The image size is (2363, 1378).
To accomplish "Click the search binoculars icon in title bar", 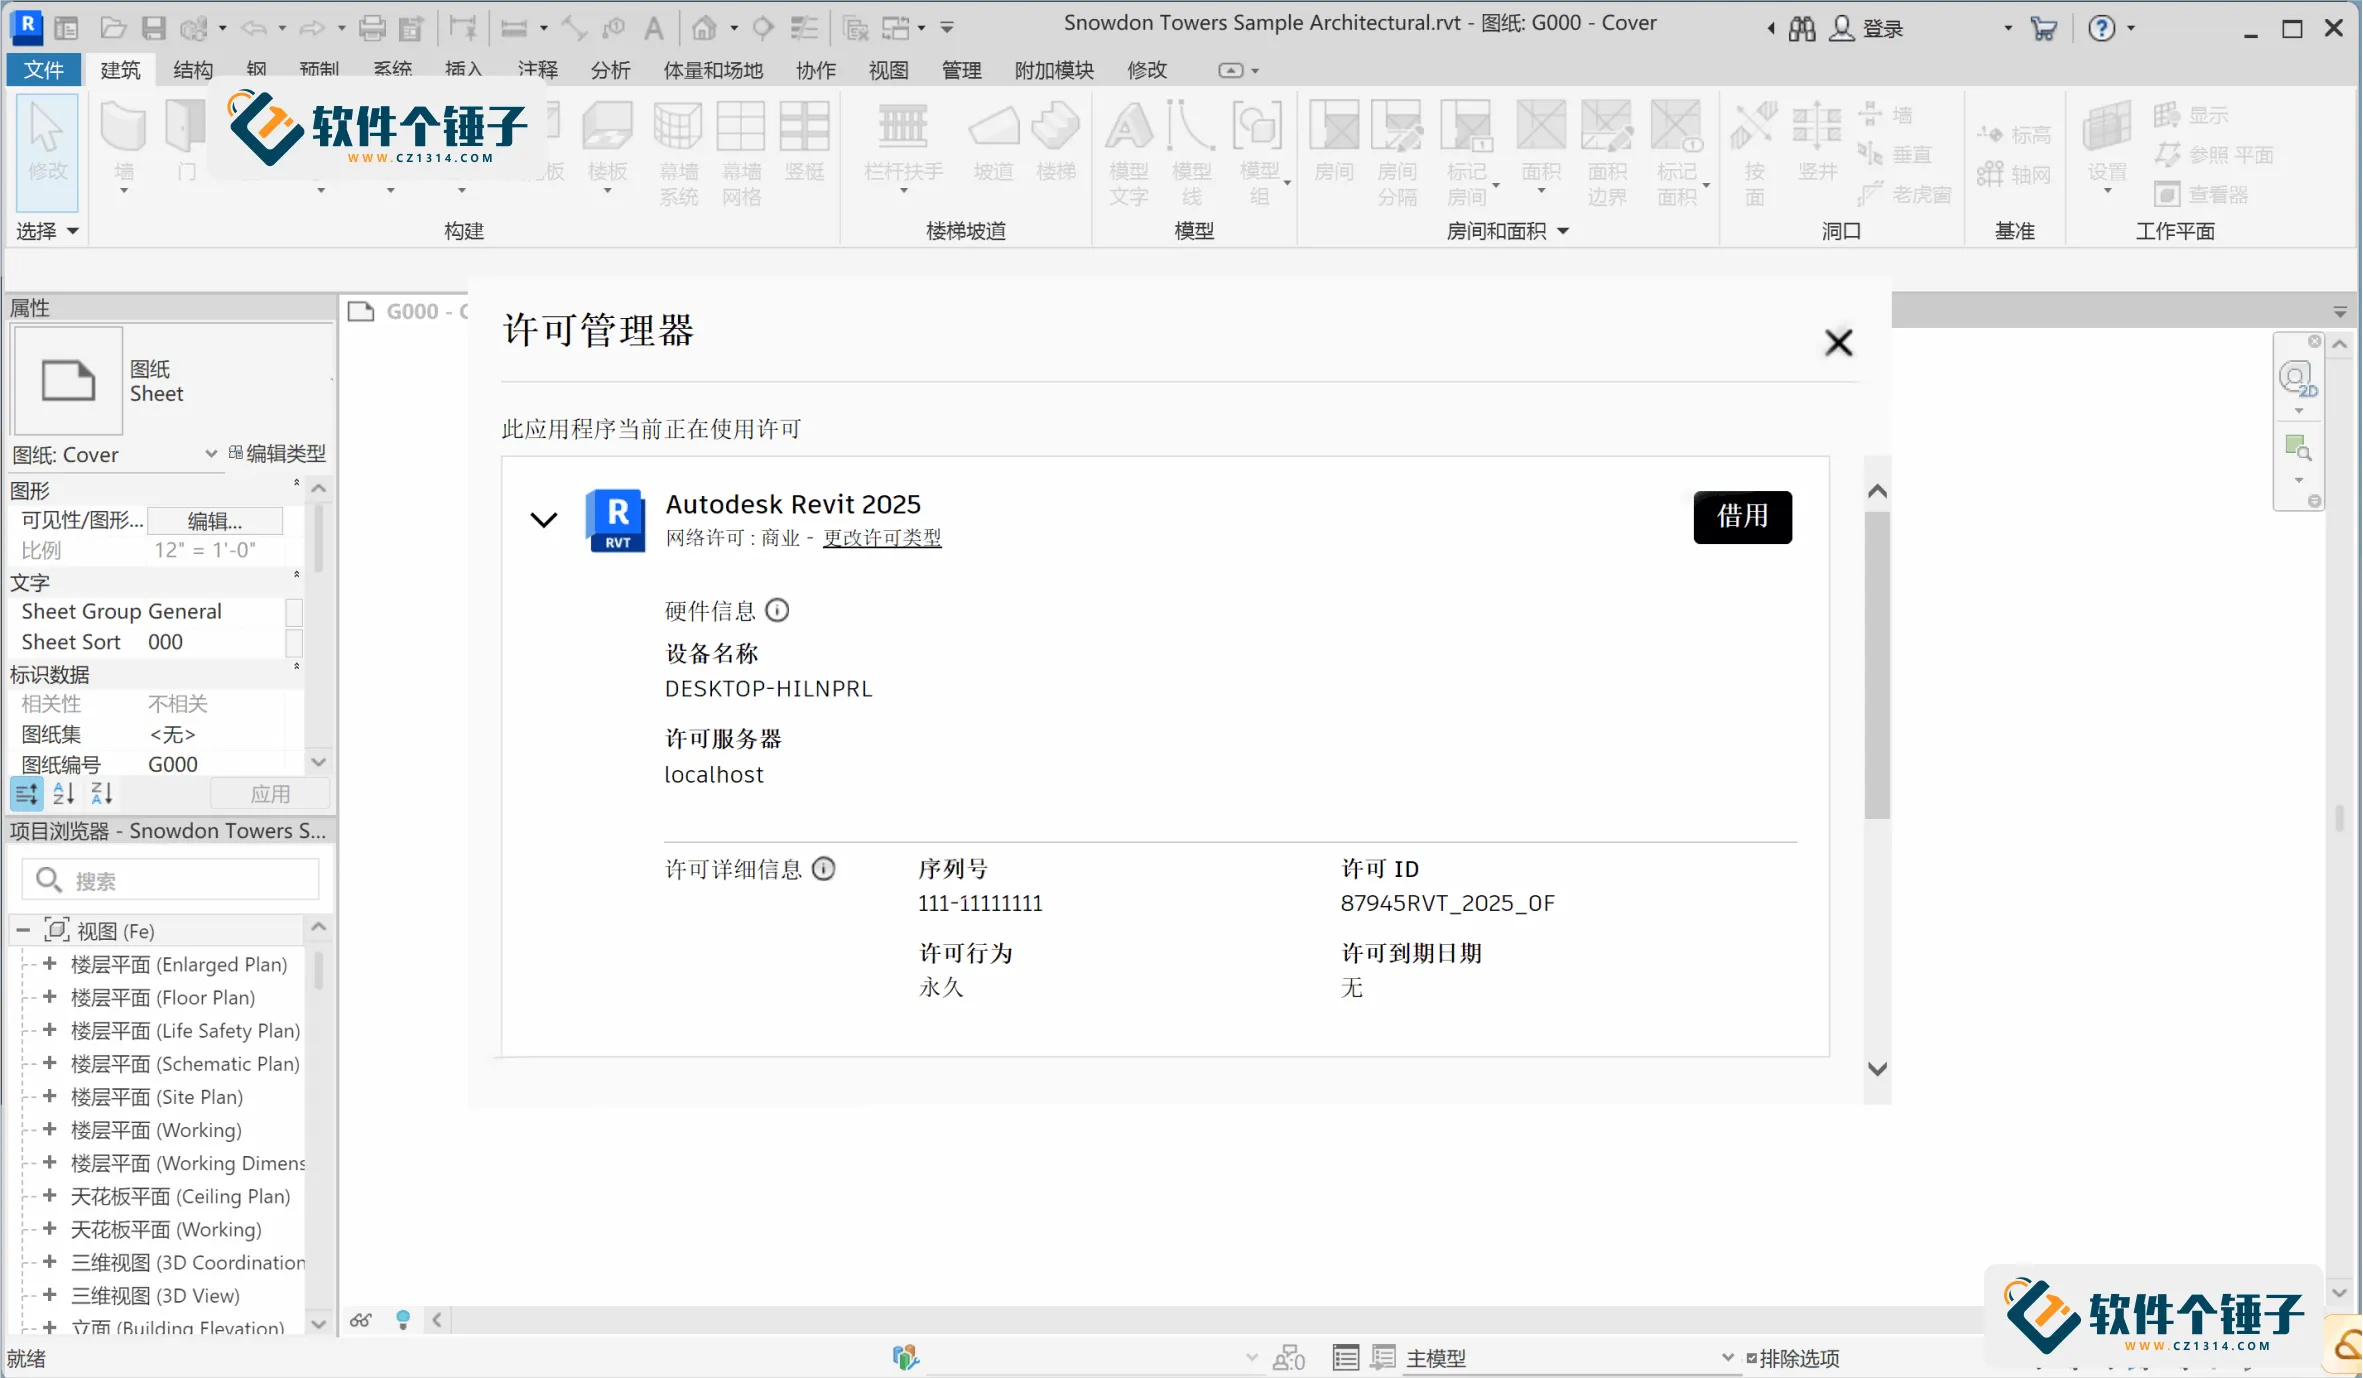I will click(1802, 29).
